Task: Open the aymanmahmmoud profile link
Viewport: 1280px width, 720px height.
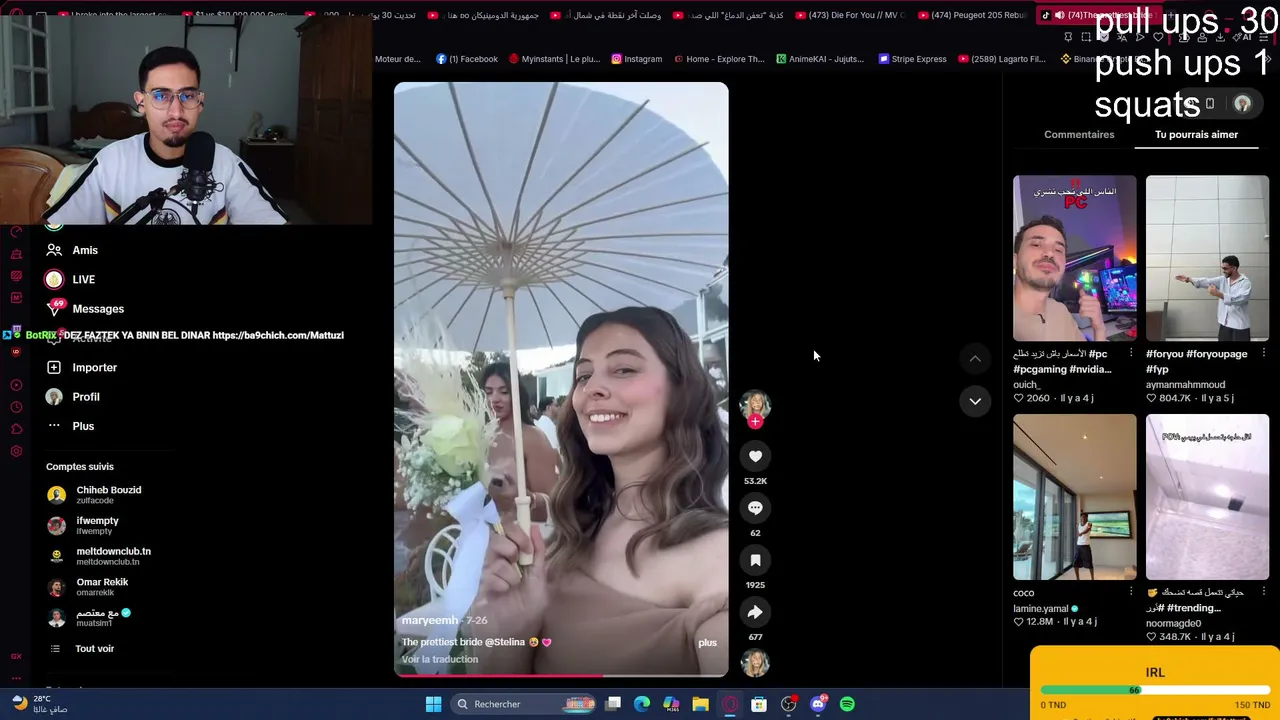Action: (x=1185, y=384)
